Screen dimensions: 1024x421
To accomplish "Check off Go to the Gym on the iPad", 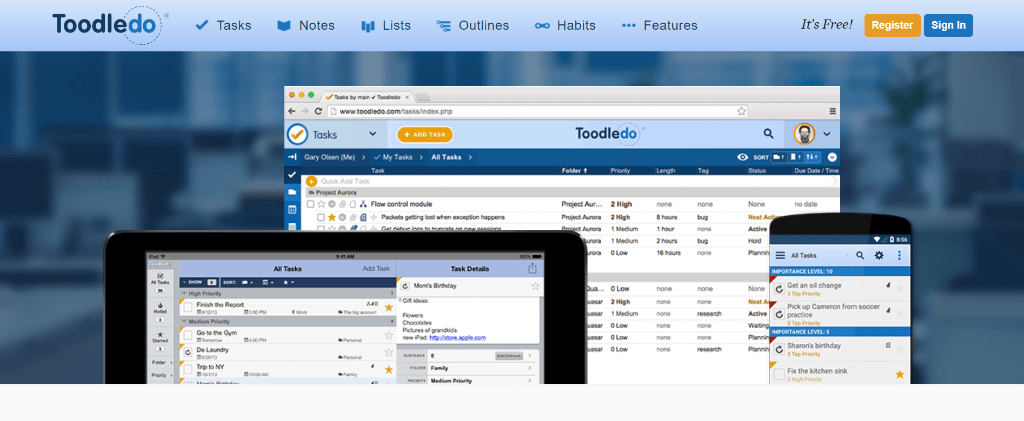I will (188, 335).
